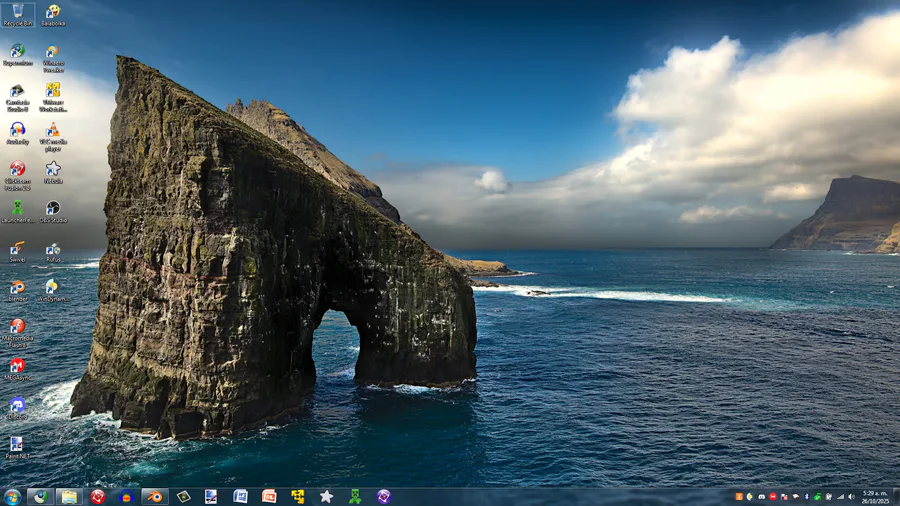Select the Rufus desktop shortcut
900x506 pixels.
(53, 251)
